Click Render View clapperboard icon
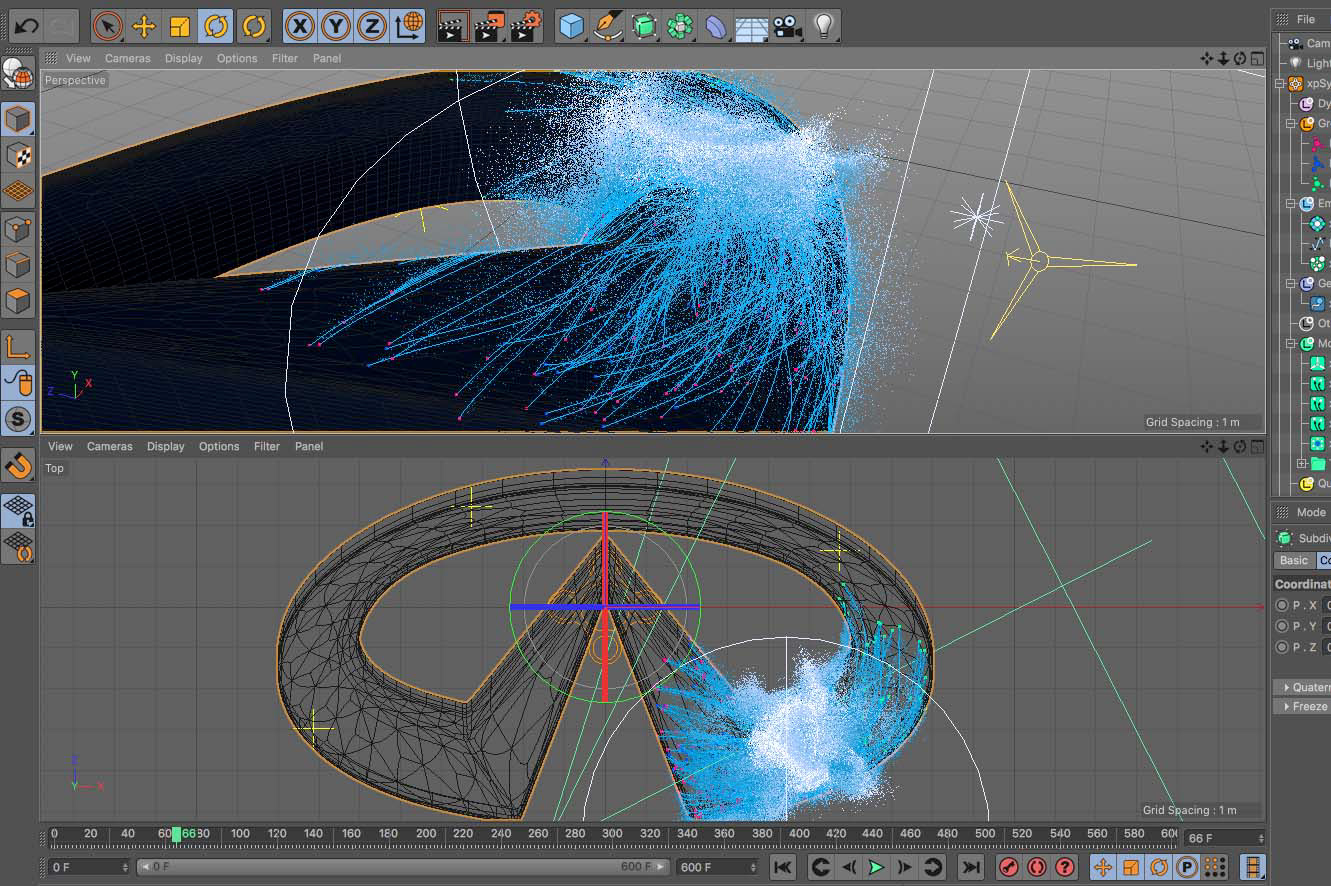Screen dimensions: 1331x886 click(453, 26)
